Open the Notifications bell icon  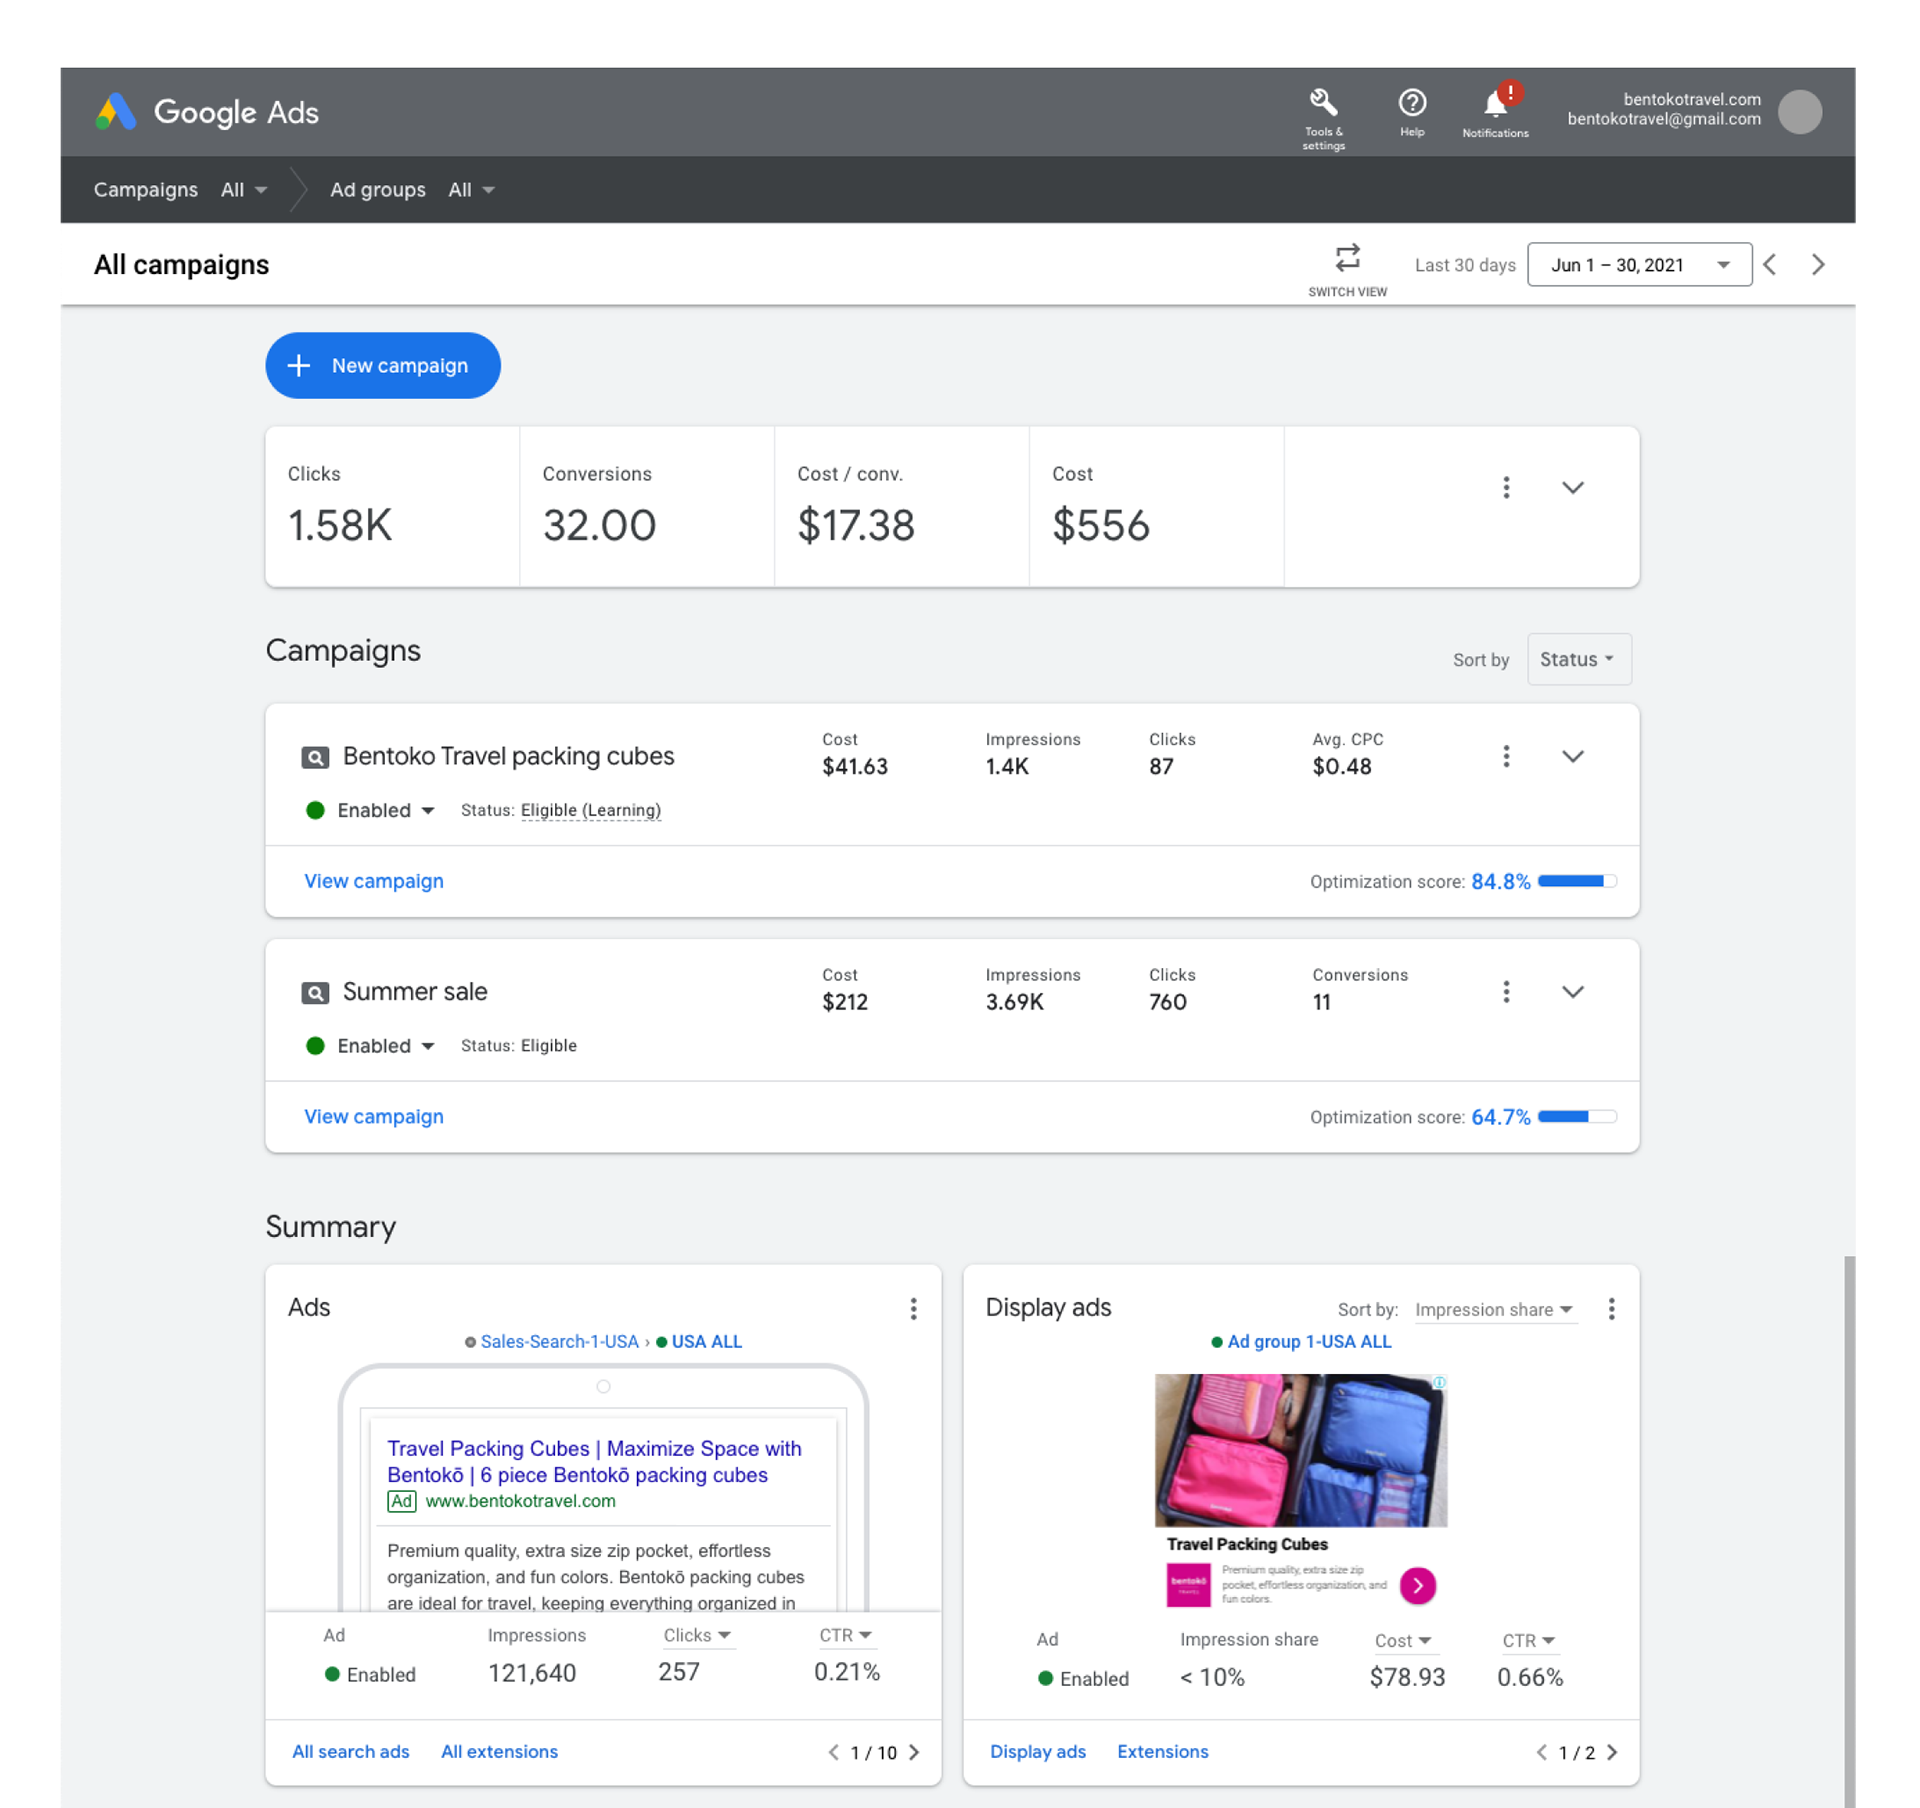1496,103
